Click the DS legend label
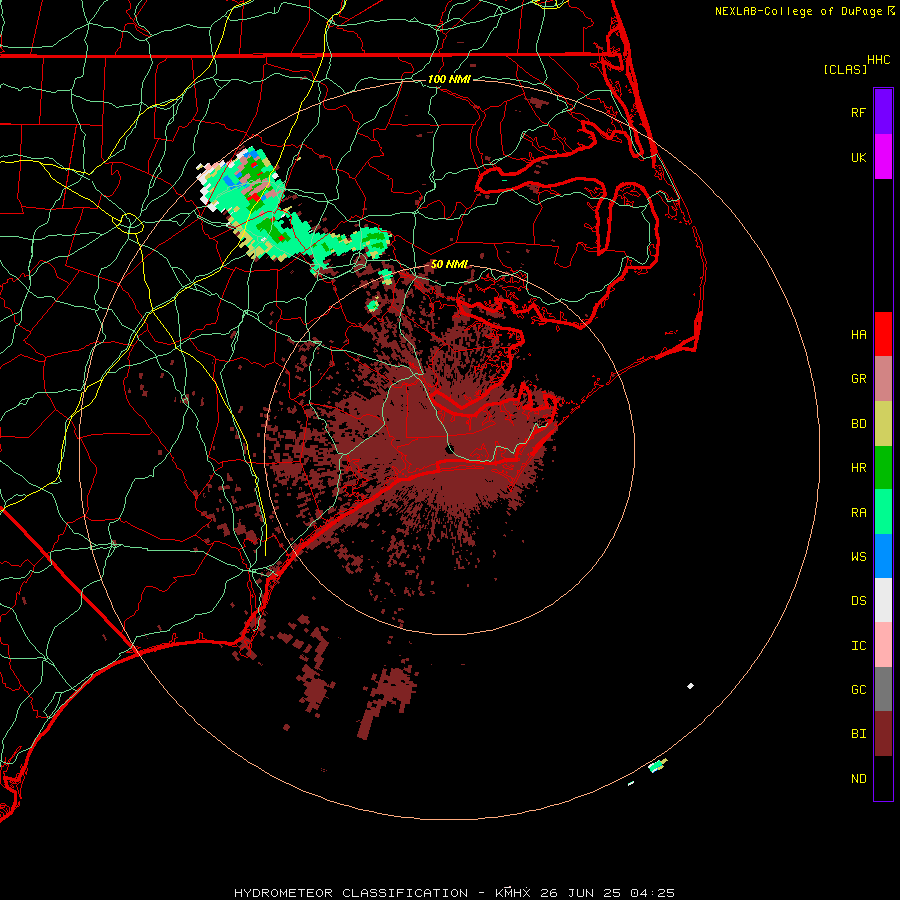This screenshot has height=900, width=900. pos(858,601)
